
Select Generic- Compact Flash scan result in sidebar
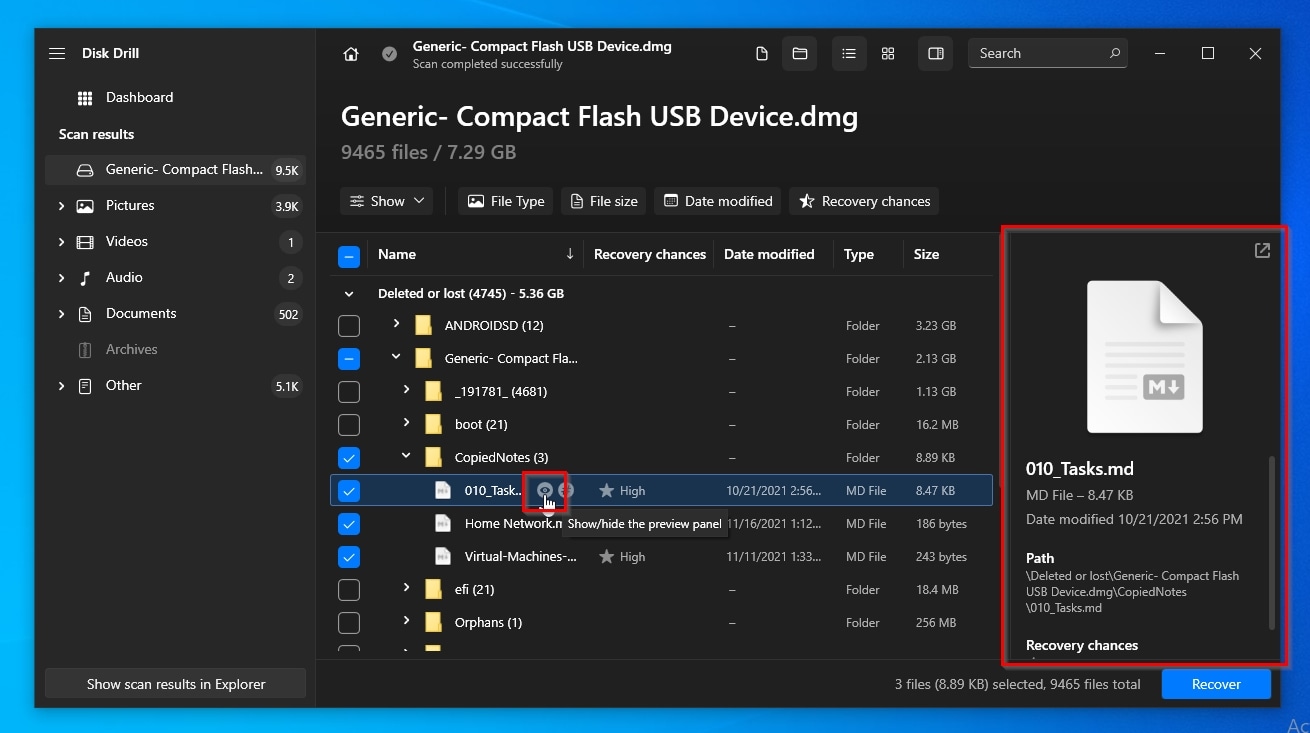point(175,170)
